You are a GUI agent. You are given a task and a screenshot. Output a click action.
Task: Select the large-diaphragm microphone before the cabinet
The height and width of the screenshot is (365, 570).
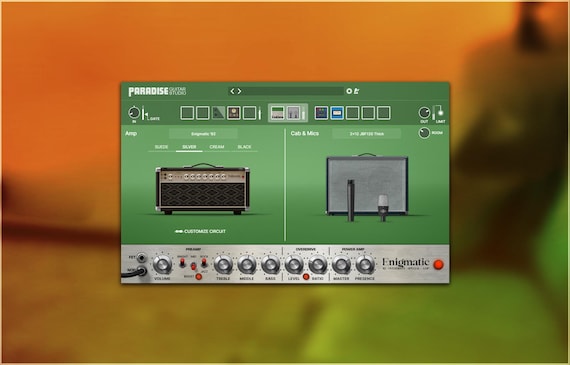tap(383, 208)
